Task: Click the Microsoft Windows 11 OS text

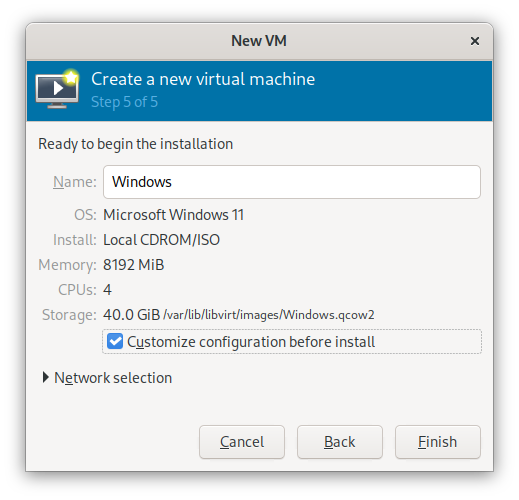Action: (173, 215)
